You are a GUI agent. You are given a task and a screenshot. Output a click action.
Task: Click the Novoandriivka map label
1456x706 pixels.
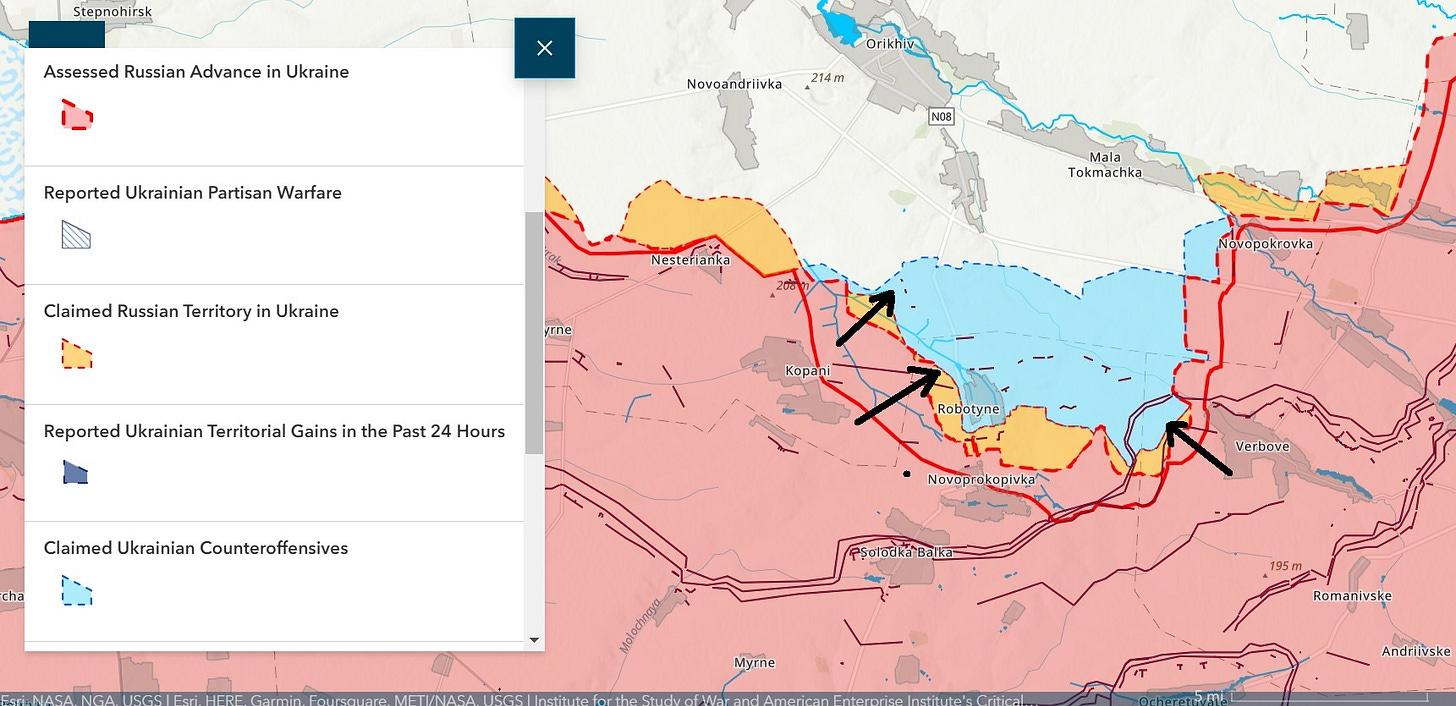coord(734,84)
